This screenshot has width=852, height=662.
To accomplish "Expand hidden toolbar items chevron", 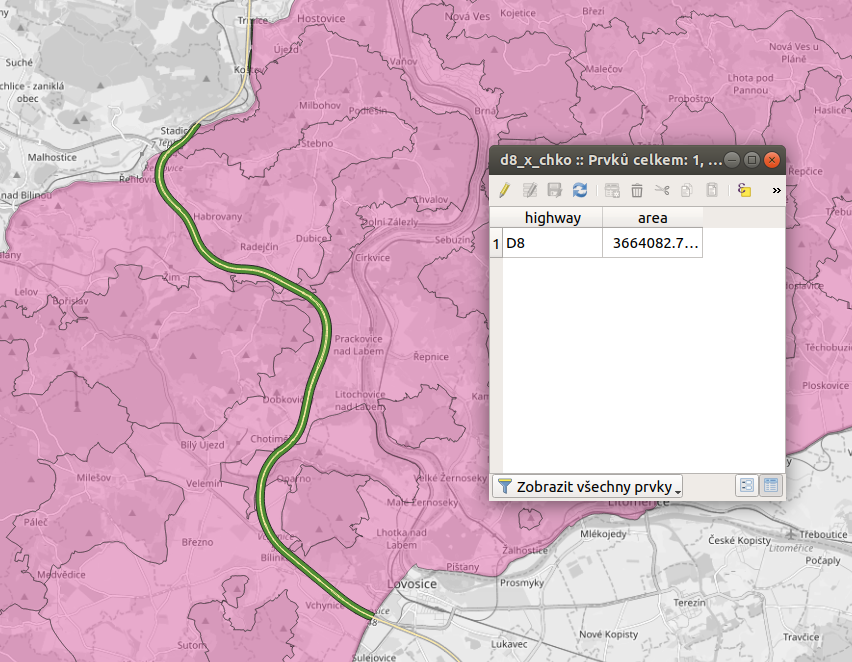I will coord(776,190).
